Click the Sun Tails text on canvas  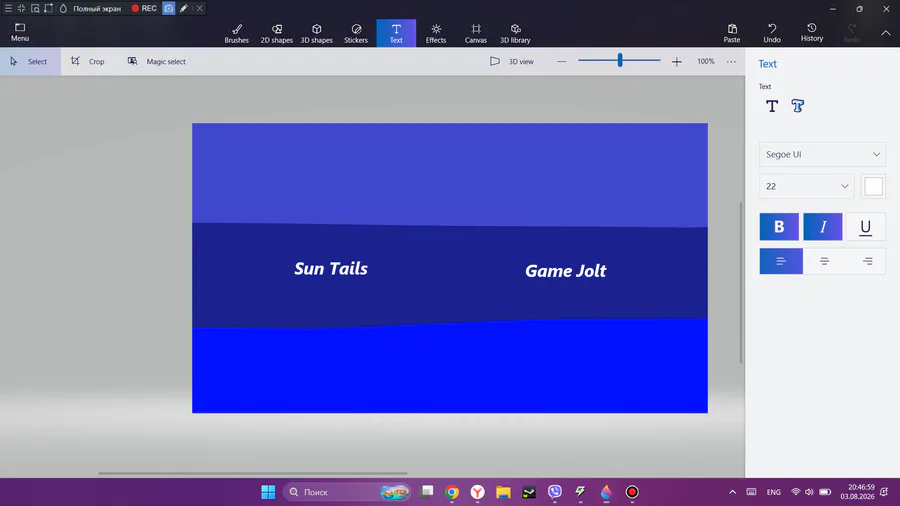(x=331, y=268)
